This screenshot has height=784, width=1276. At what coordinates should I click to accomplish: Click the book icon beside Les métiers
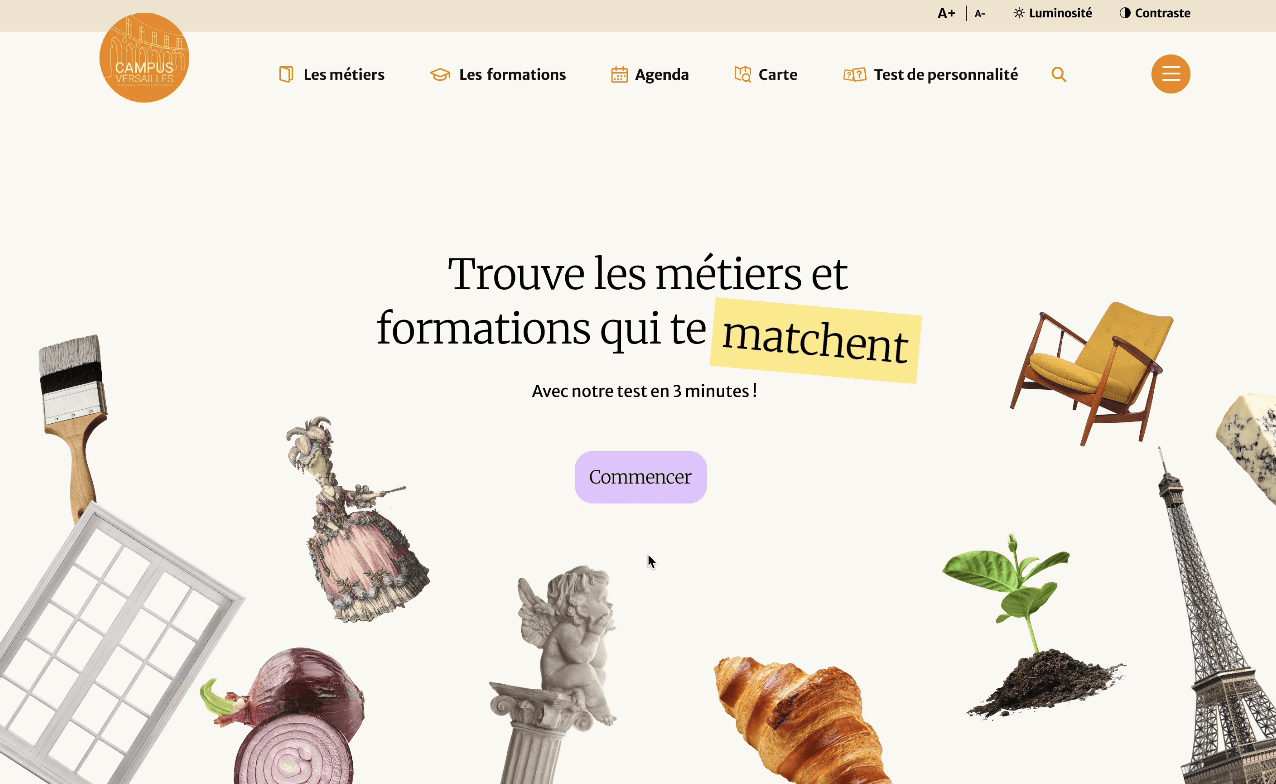coord(286,74)
